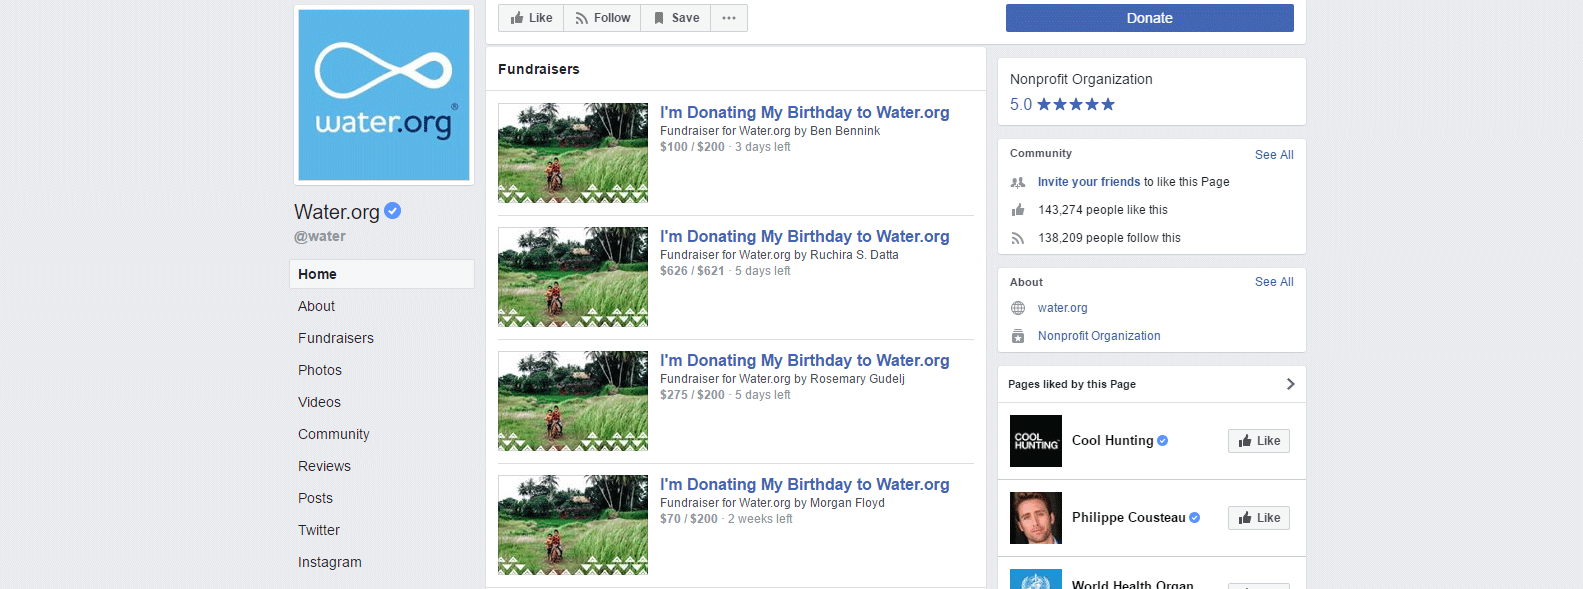Open the Home section in sidebar
The width and height of the screenshot is (1583, 589).
click(382, 274)
